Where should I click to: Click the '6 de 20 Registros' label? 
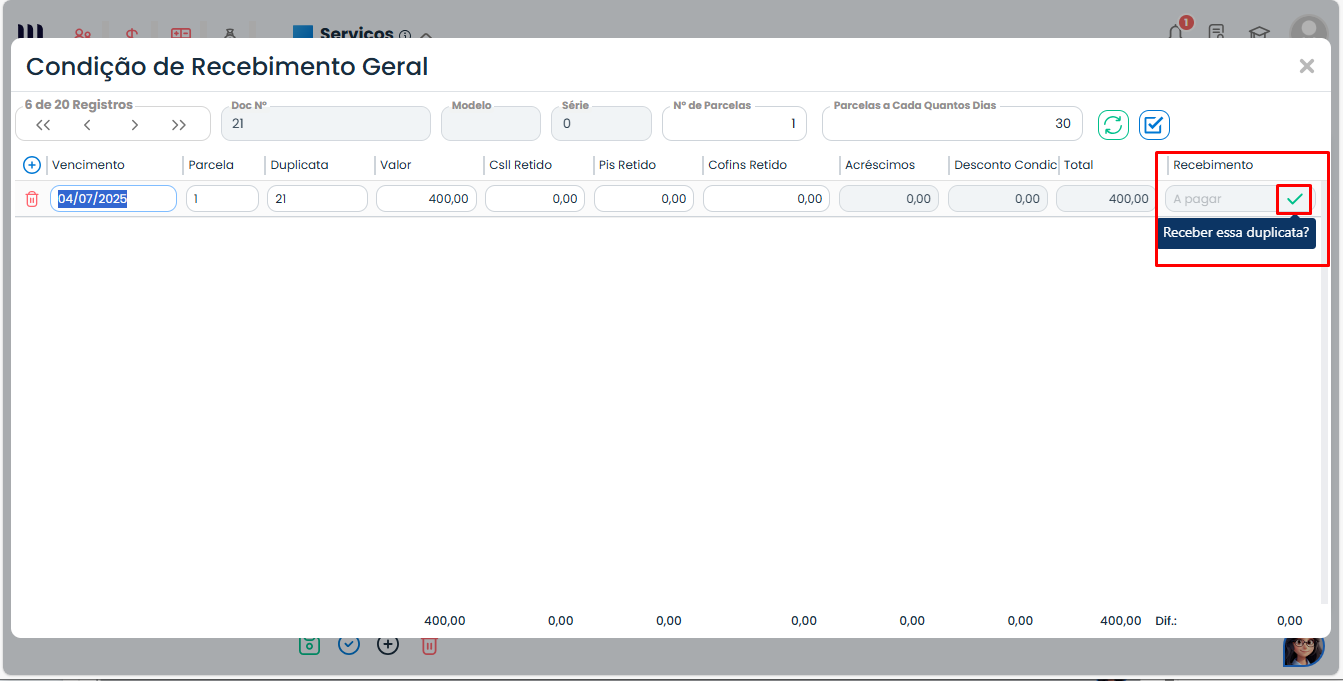pos(79,105)
